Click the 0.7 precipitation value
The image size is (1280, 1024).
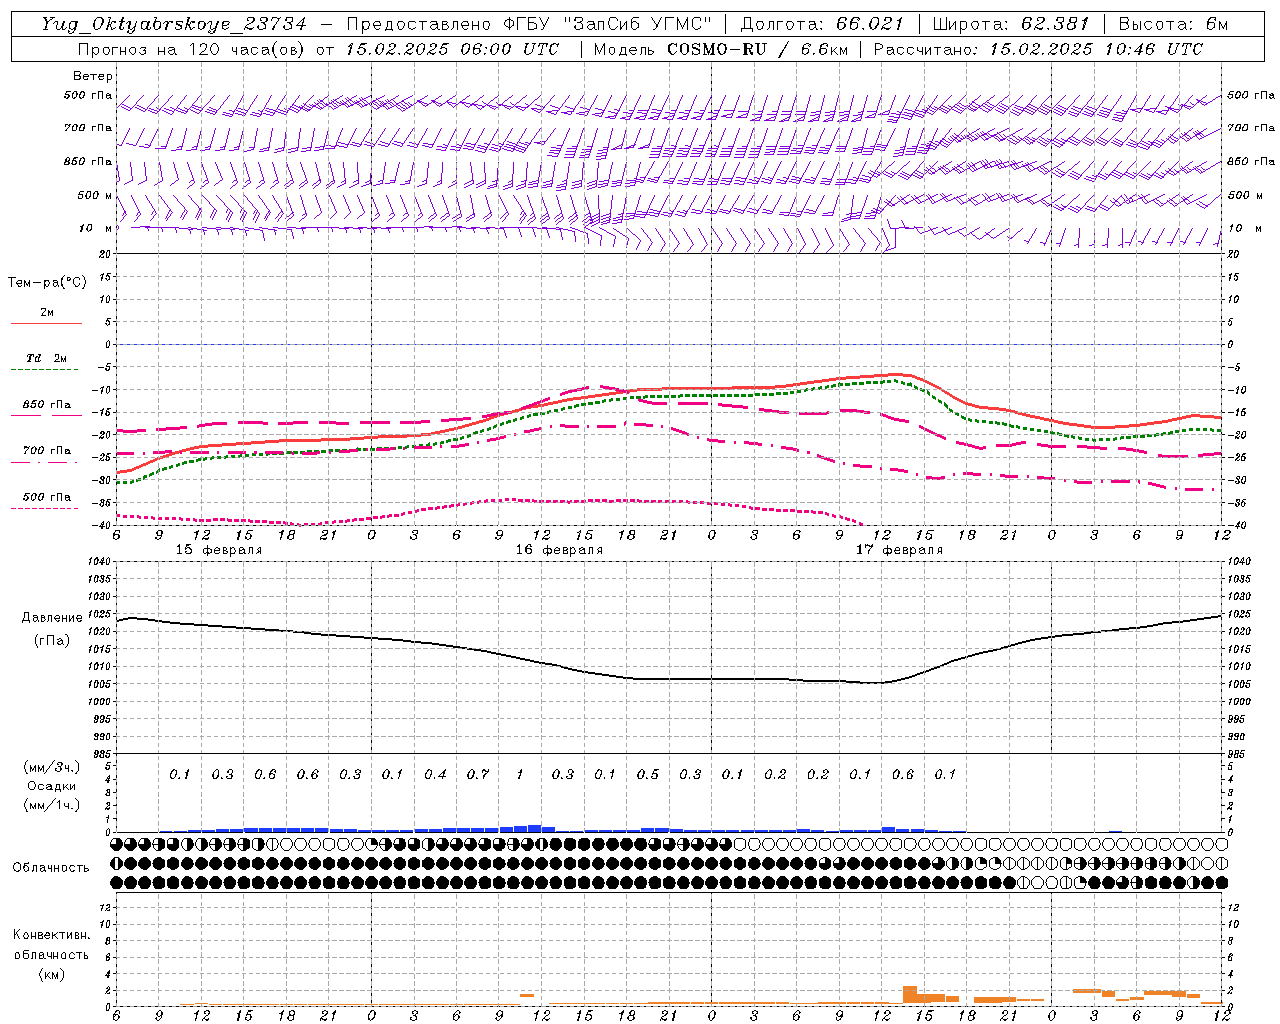pos(478,774)
